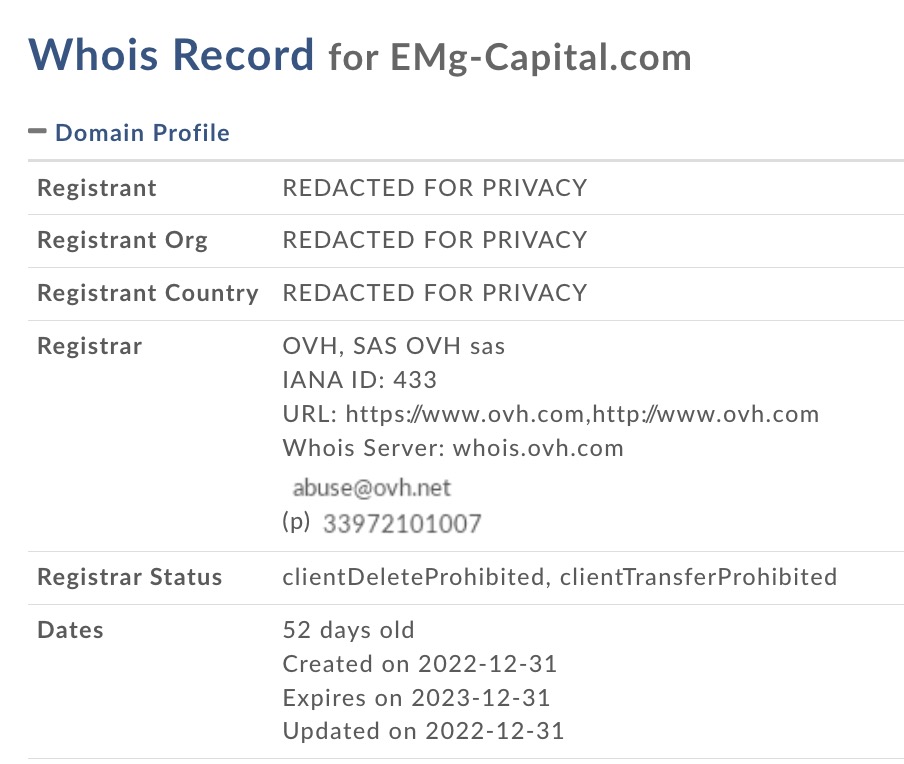The width and height of the screenshot is (904, 764).
Task: Click the Registrant Country row
Action: tap(147, 293)
